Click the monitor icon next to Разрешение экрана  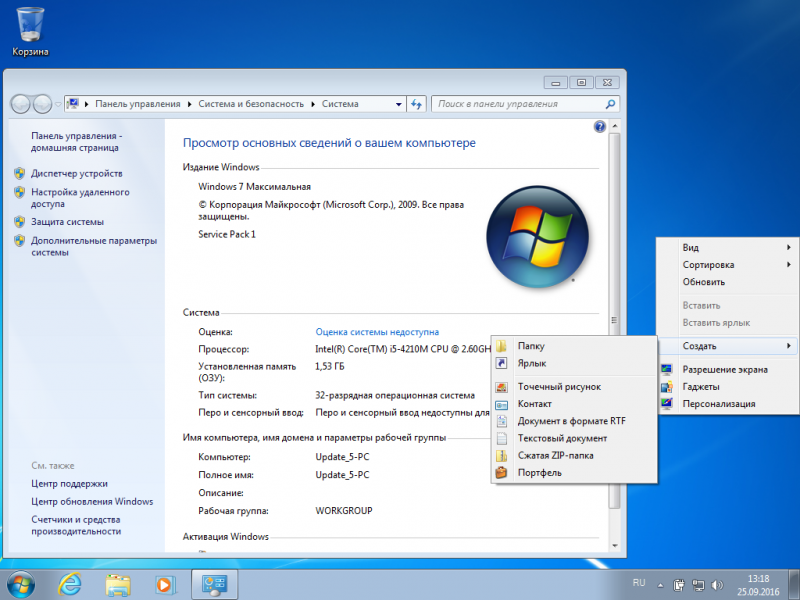[667, 369]
